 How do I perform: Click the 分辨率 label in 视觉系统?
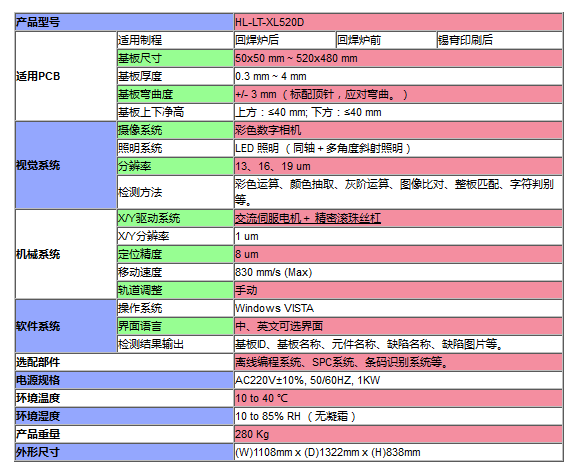[175, 166]
